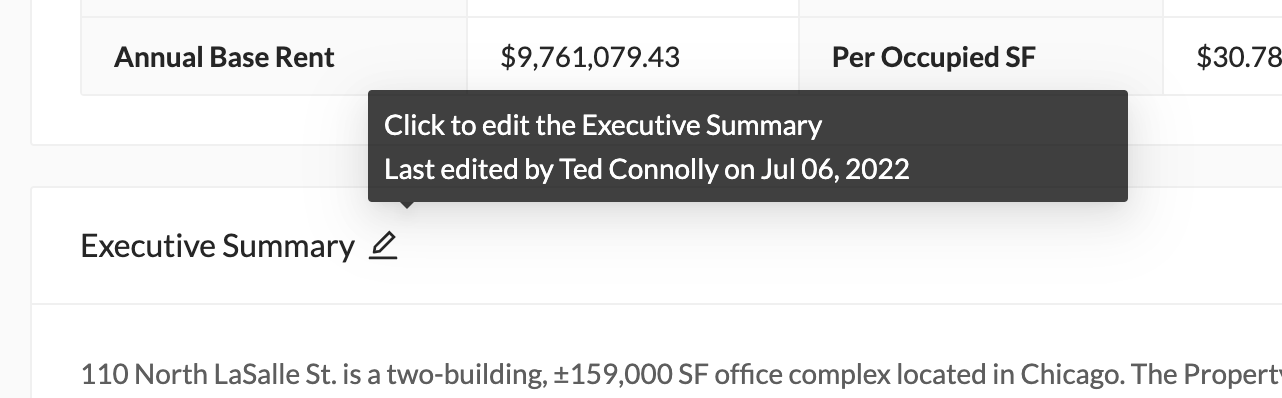
Task: Click the "Last edited by" tooltip line
Action: (647, 169)
